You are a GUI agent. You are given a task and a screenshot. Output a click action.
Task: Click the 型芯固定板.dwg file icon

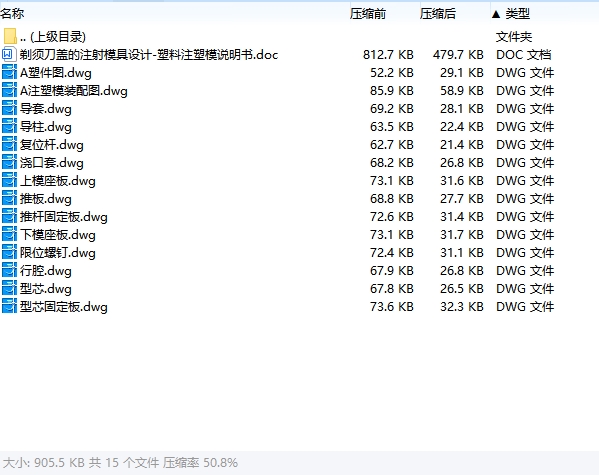click(x=9, y=306)
